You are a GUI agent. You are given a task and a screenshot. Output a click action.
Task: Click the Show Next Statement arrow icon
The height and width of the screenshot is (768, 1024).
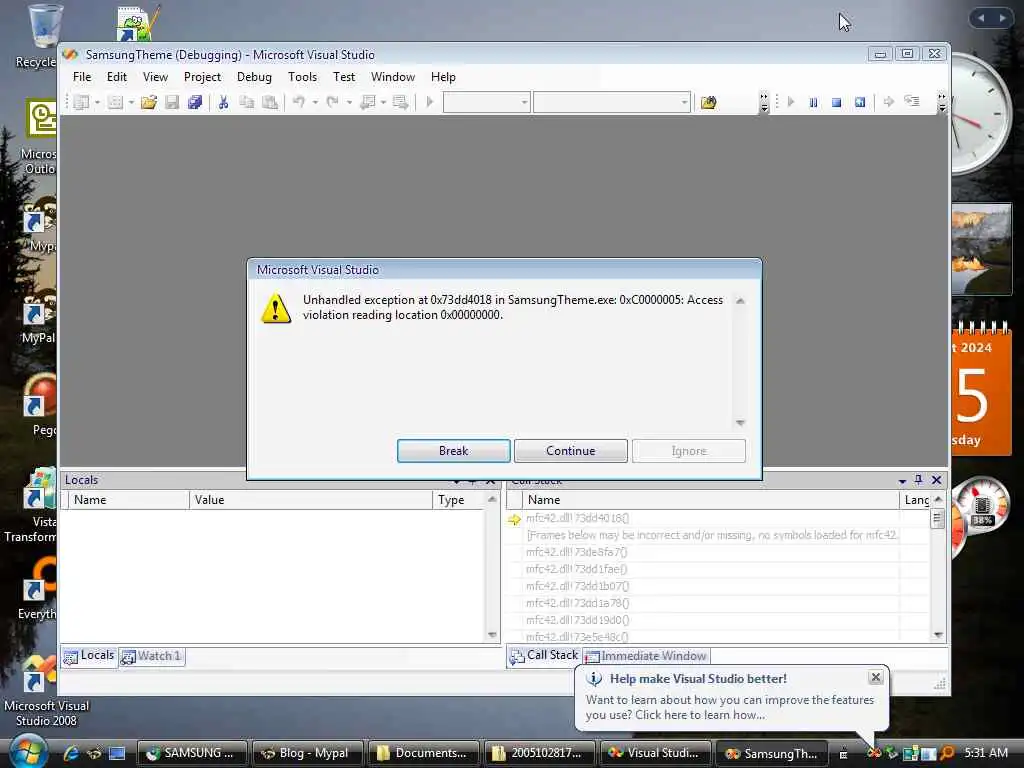pos(889,102)
